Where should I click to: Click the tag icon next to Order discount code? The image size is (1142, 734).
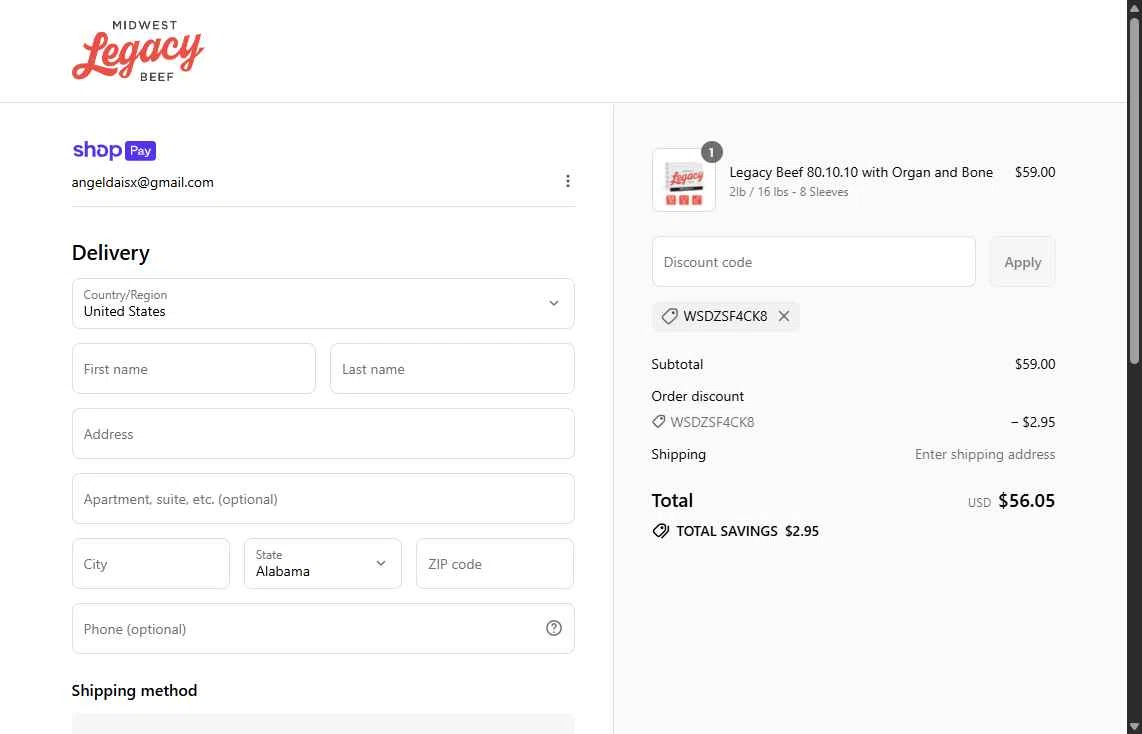coord(658,422)
